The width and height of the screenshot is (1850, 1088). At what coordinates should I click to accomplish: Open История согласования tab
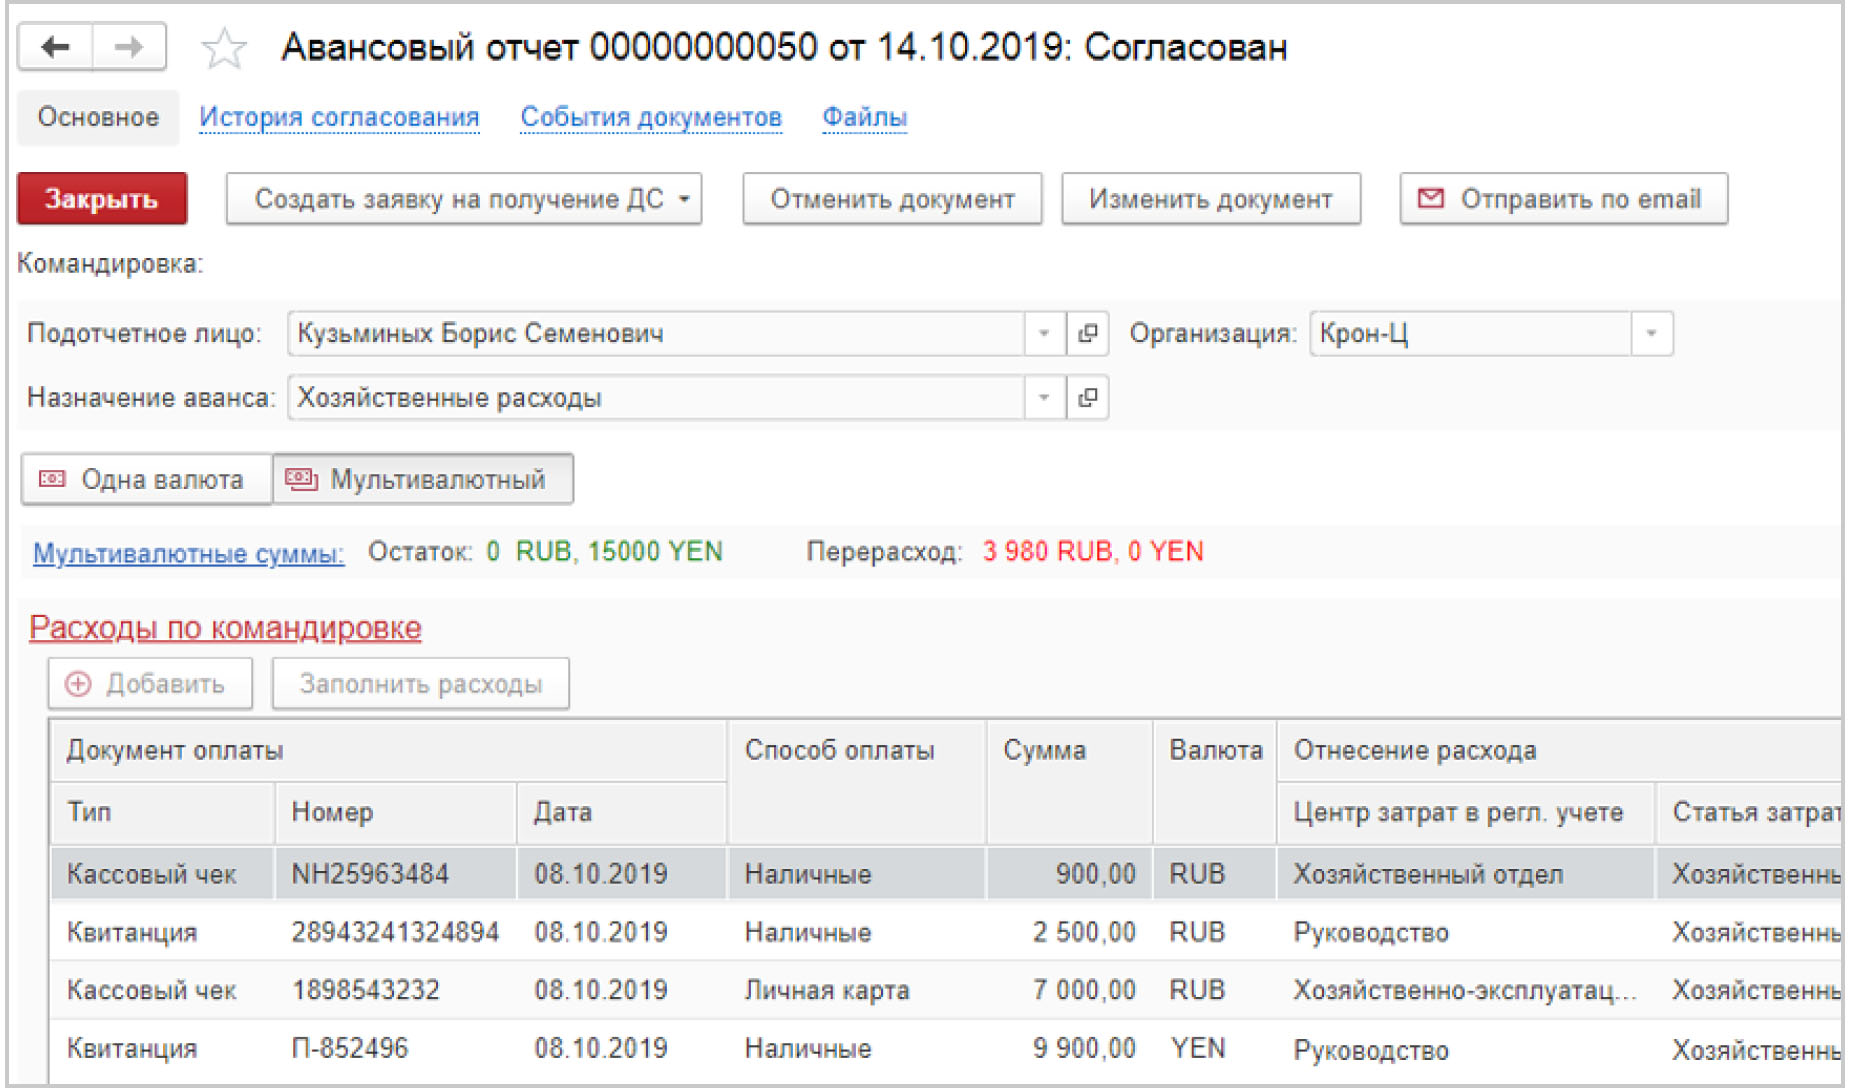coord(339,117)
